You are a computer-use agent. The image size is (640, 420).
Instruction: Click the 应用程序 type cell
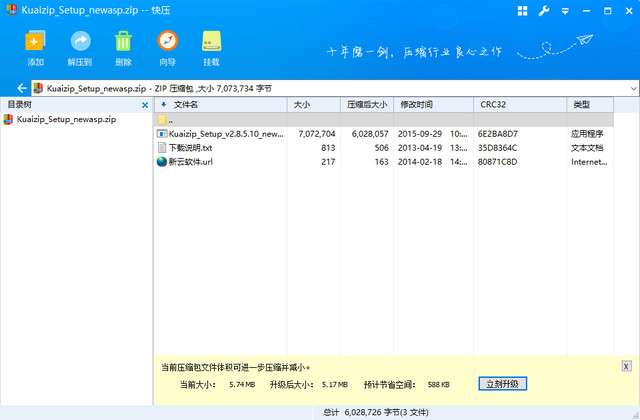coord(587,133)
